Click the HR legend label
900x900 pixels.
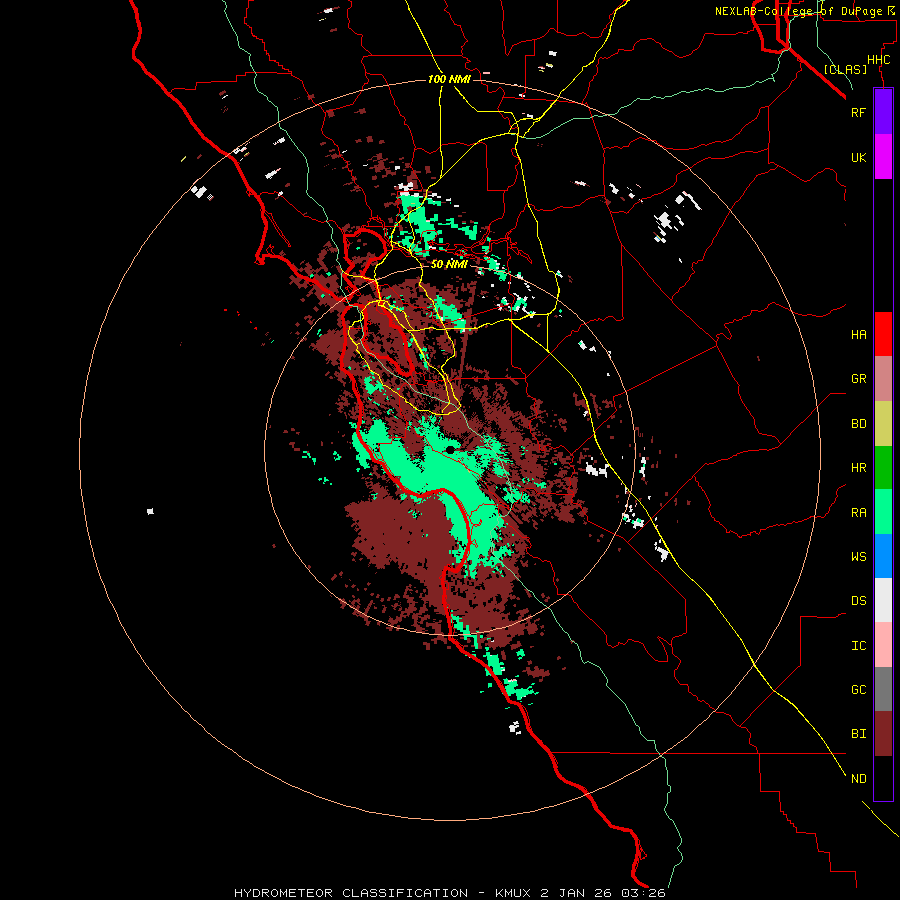point(858,468)
